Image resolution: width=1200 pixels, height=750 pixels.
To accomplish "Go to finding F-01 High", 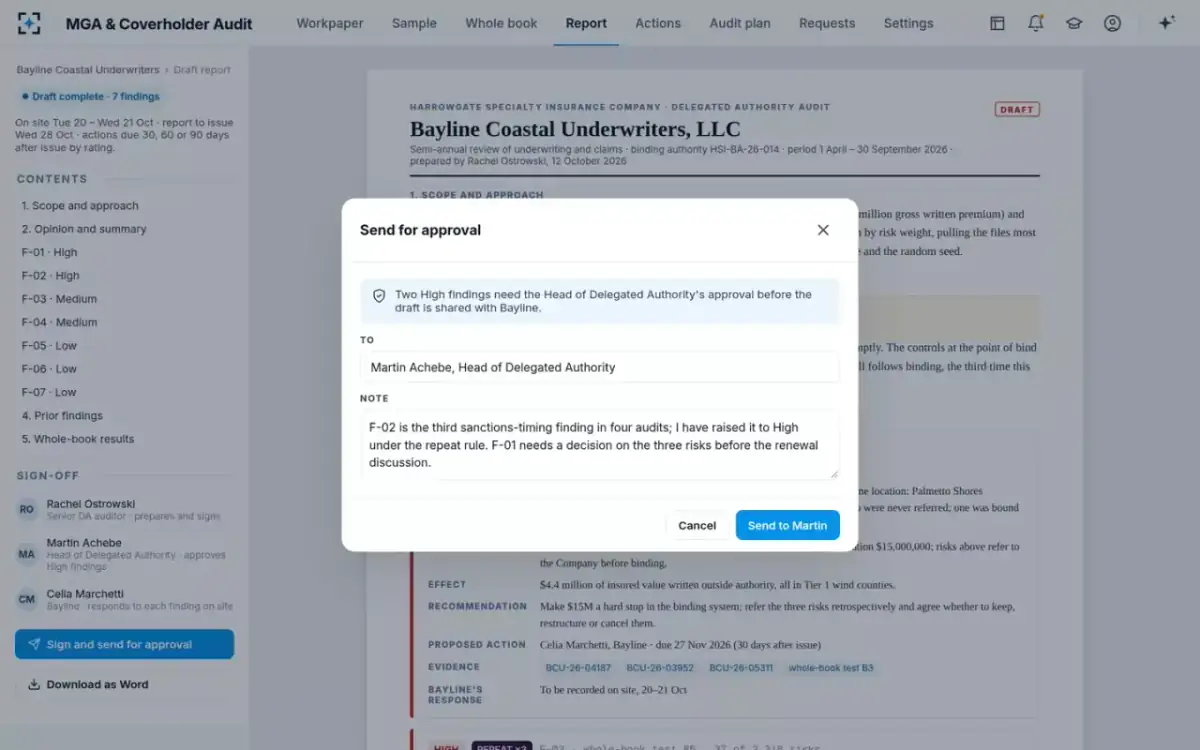I will [x=49, y=252].
